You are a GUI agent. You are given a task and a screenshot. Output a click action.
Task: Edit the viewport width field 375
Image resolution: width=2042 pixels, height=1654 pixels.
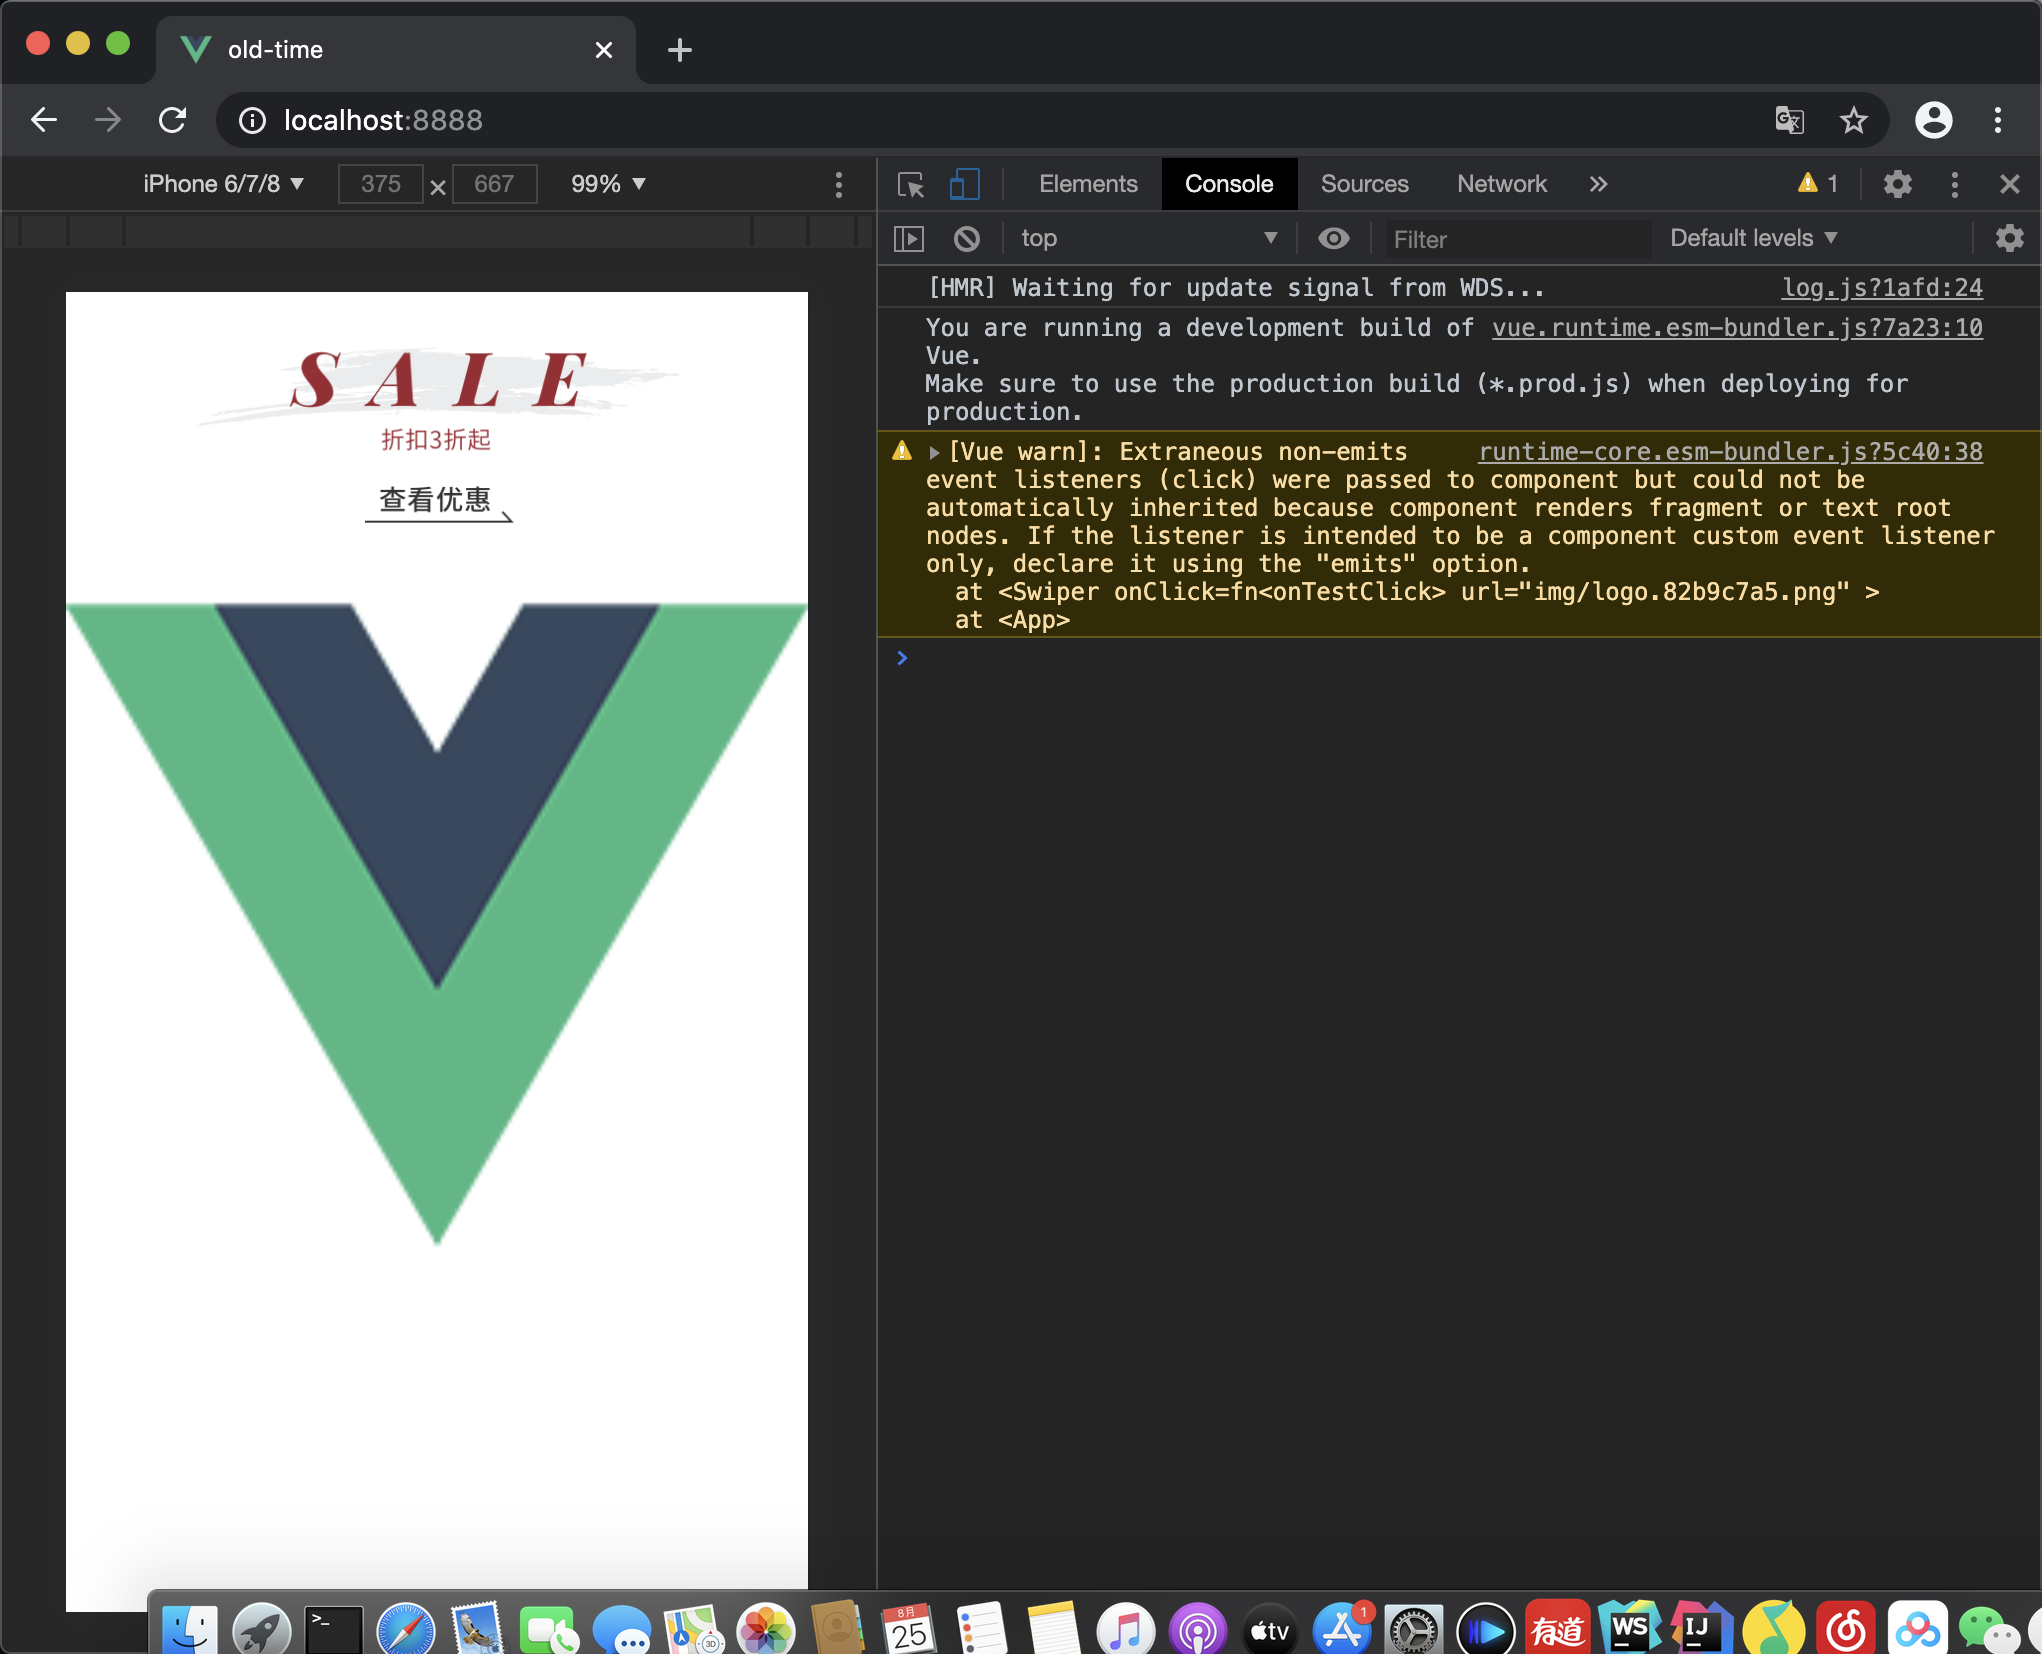380,184
